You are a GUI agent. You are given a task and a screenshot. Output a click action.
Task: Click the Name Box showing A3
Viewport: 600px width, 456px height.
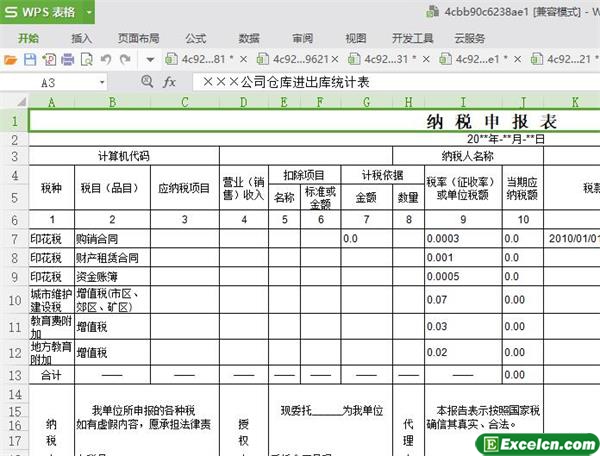[x=48, y=83]
